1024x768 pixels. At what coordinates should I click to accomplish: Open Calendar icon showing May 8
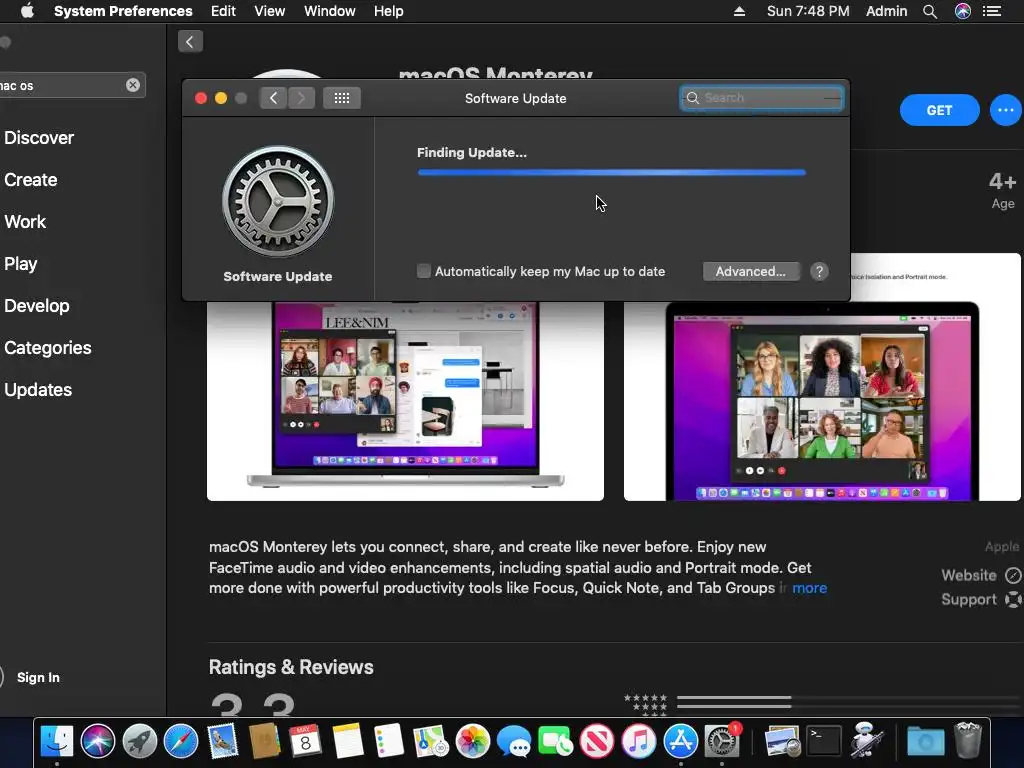(305, 741)
